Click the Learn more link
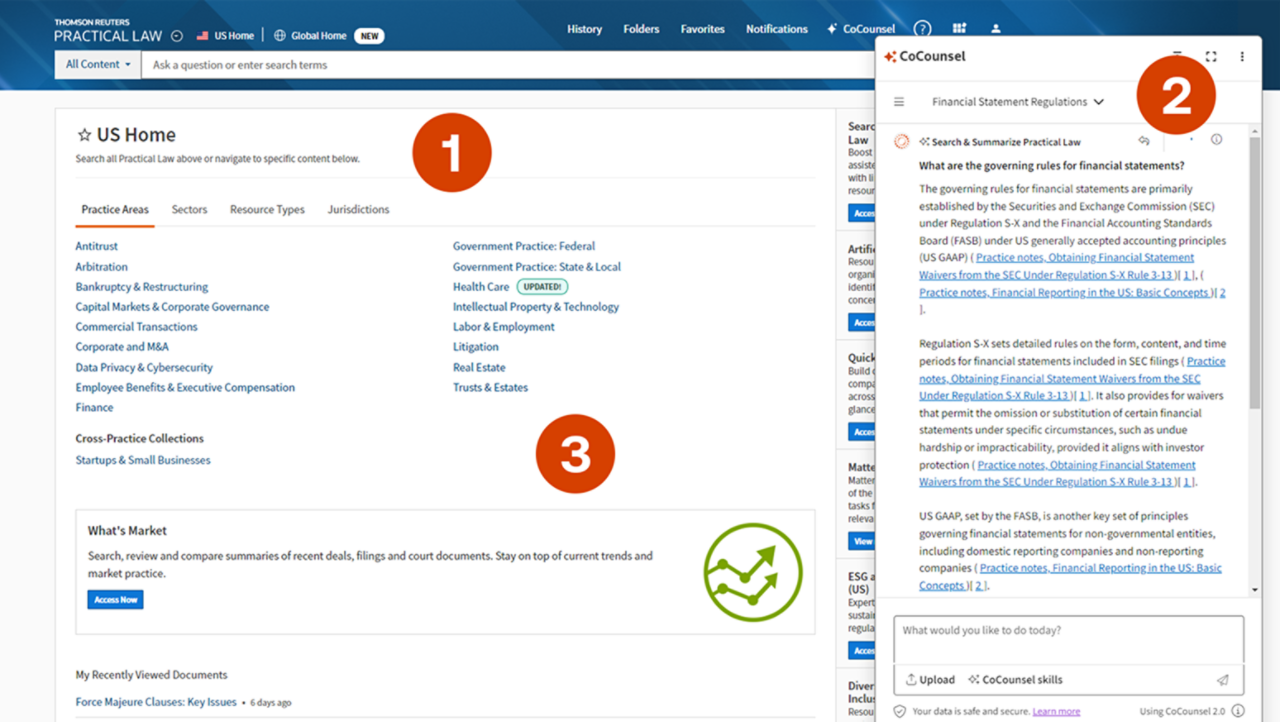 [x=1056, y=712]
